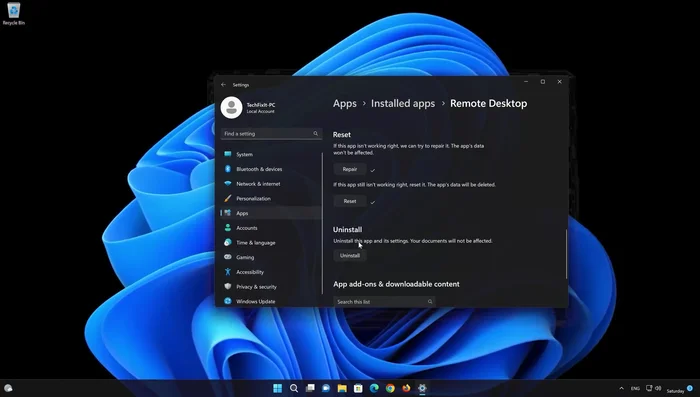The height and width of the screenshot is (397, 700).
Task: Click the 'App add-ons & downloadable content' heading
Action: coord(396,284)
